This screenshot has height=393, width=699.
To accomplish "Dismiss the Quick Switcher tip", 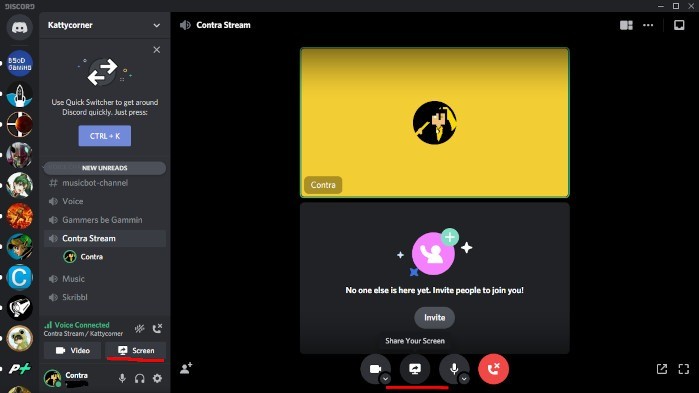I will (x=156, y=49).
